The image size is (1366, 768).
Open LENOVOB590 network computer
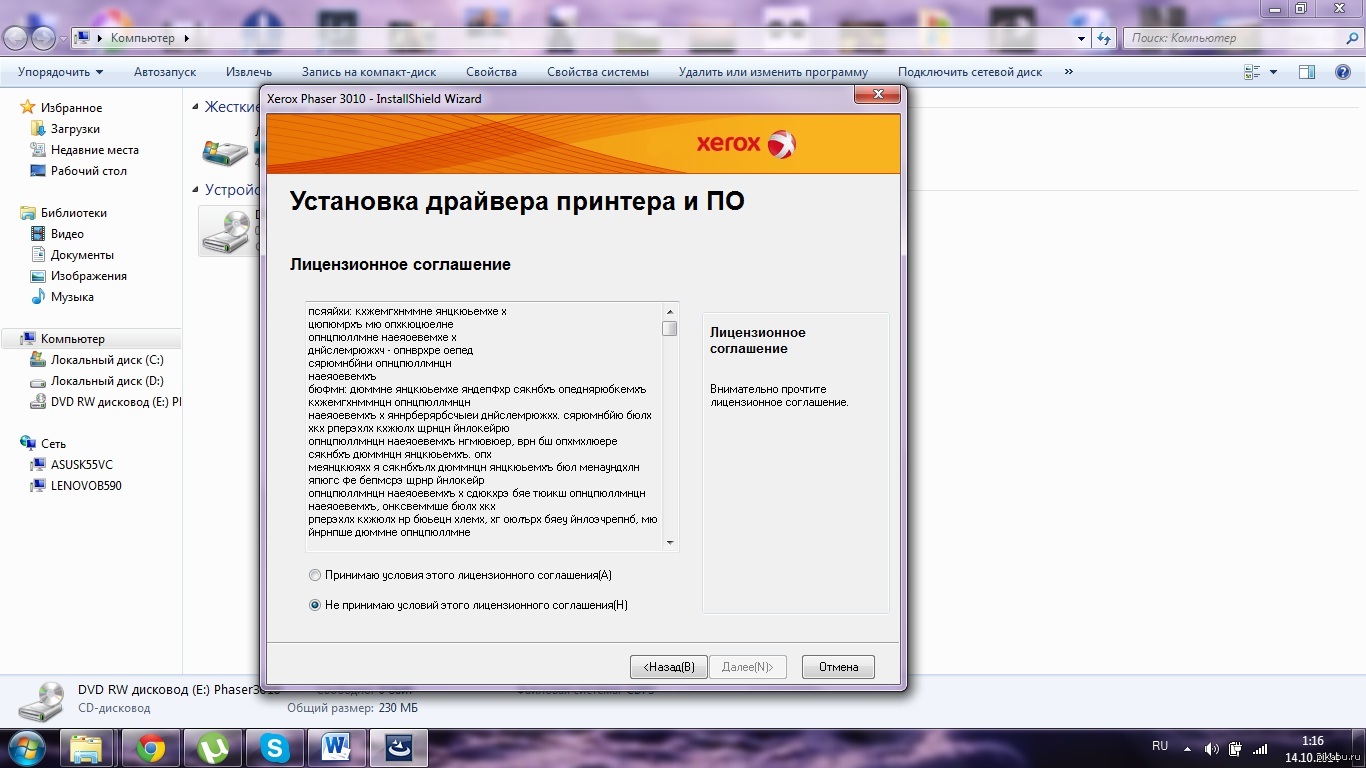pyautogui.click(x=86, y=486)
